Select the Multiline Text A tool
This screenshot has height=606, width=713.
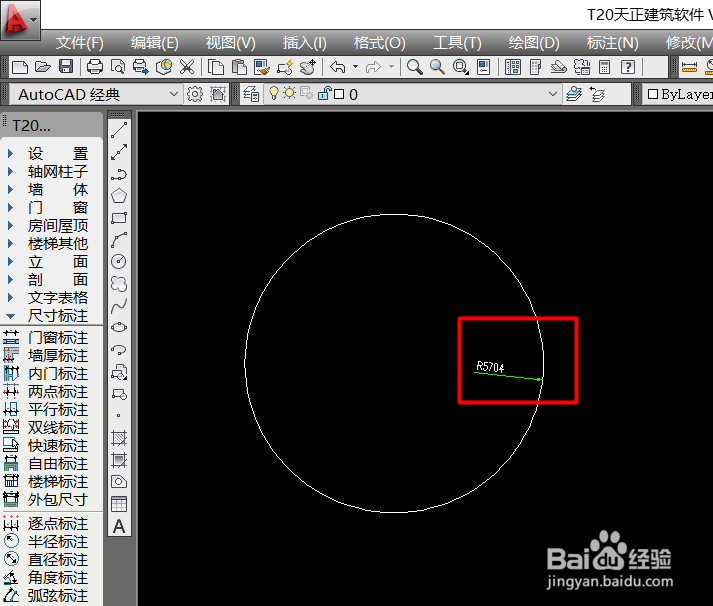pyautogui.click(x=119, y=526)
